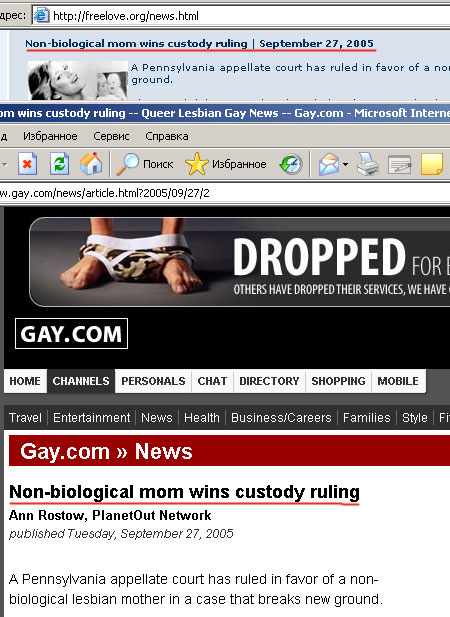Screen dimensions: 450x617
Task: Click the Stop icon with red X
Action: (27, 164)
